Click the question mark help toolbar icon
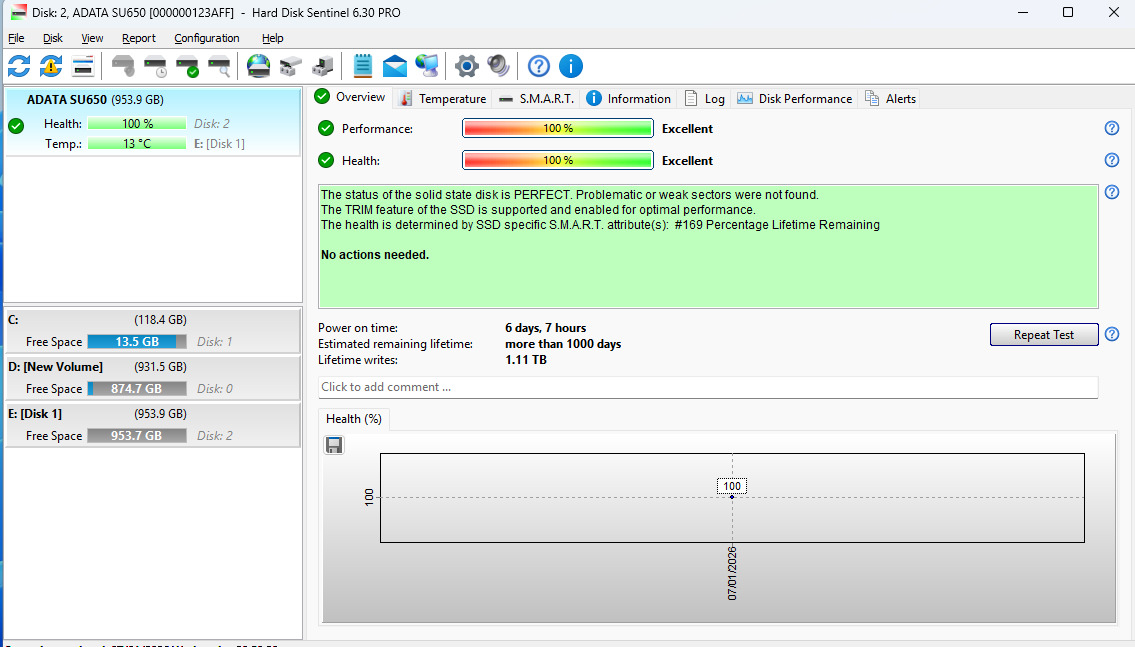1135x647 pixels. 539,67
